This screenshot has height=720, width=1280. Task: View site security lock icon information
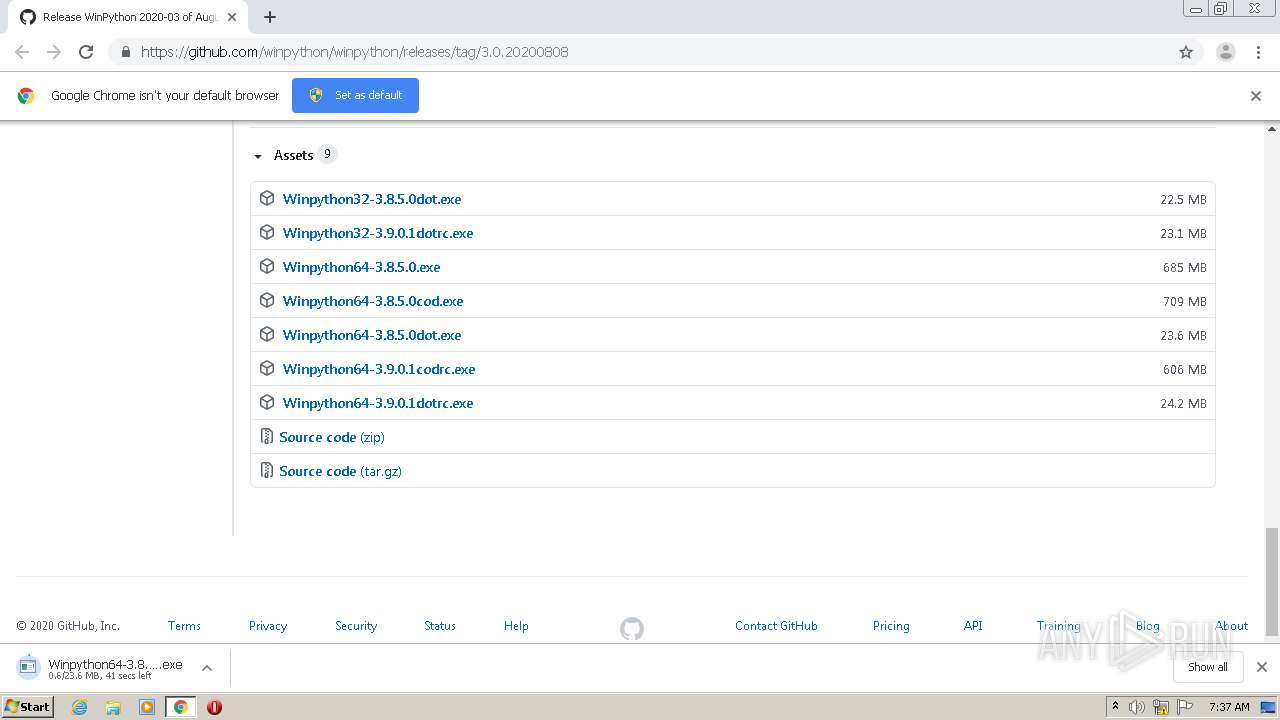click(125, 52)
